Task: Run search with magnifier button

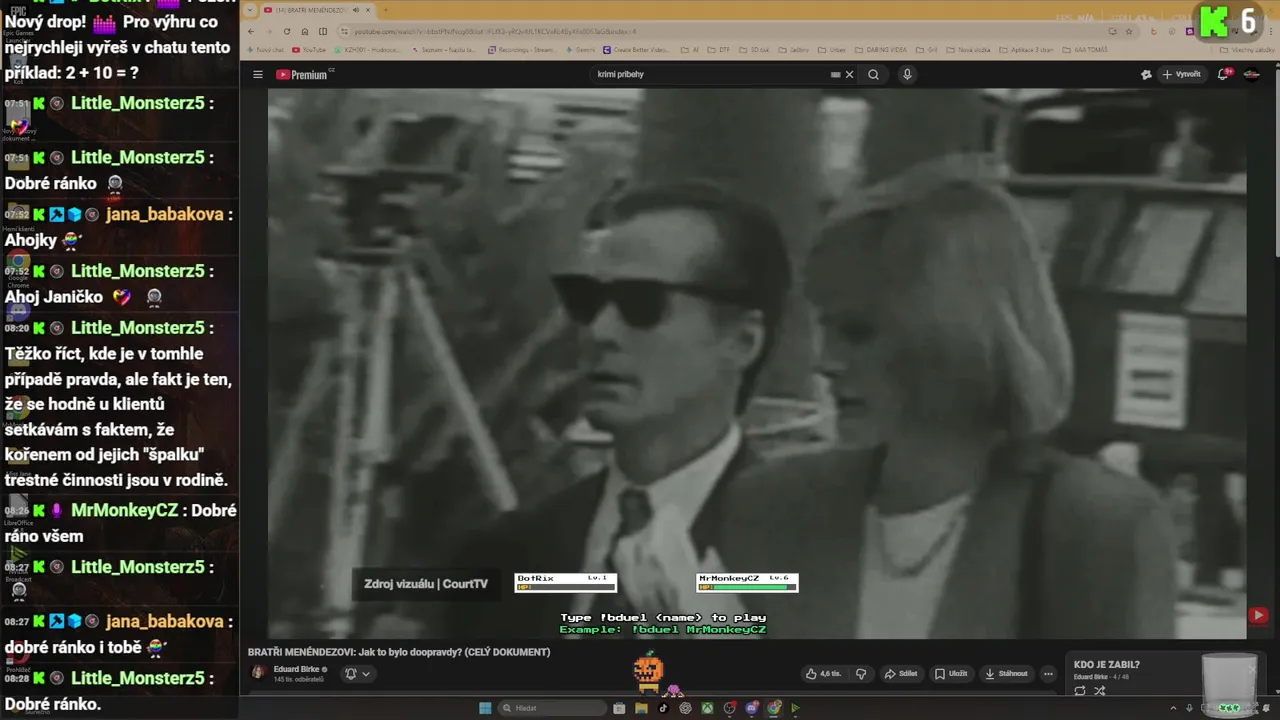Action: click(x=873, y=74)
